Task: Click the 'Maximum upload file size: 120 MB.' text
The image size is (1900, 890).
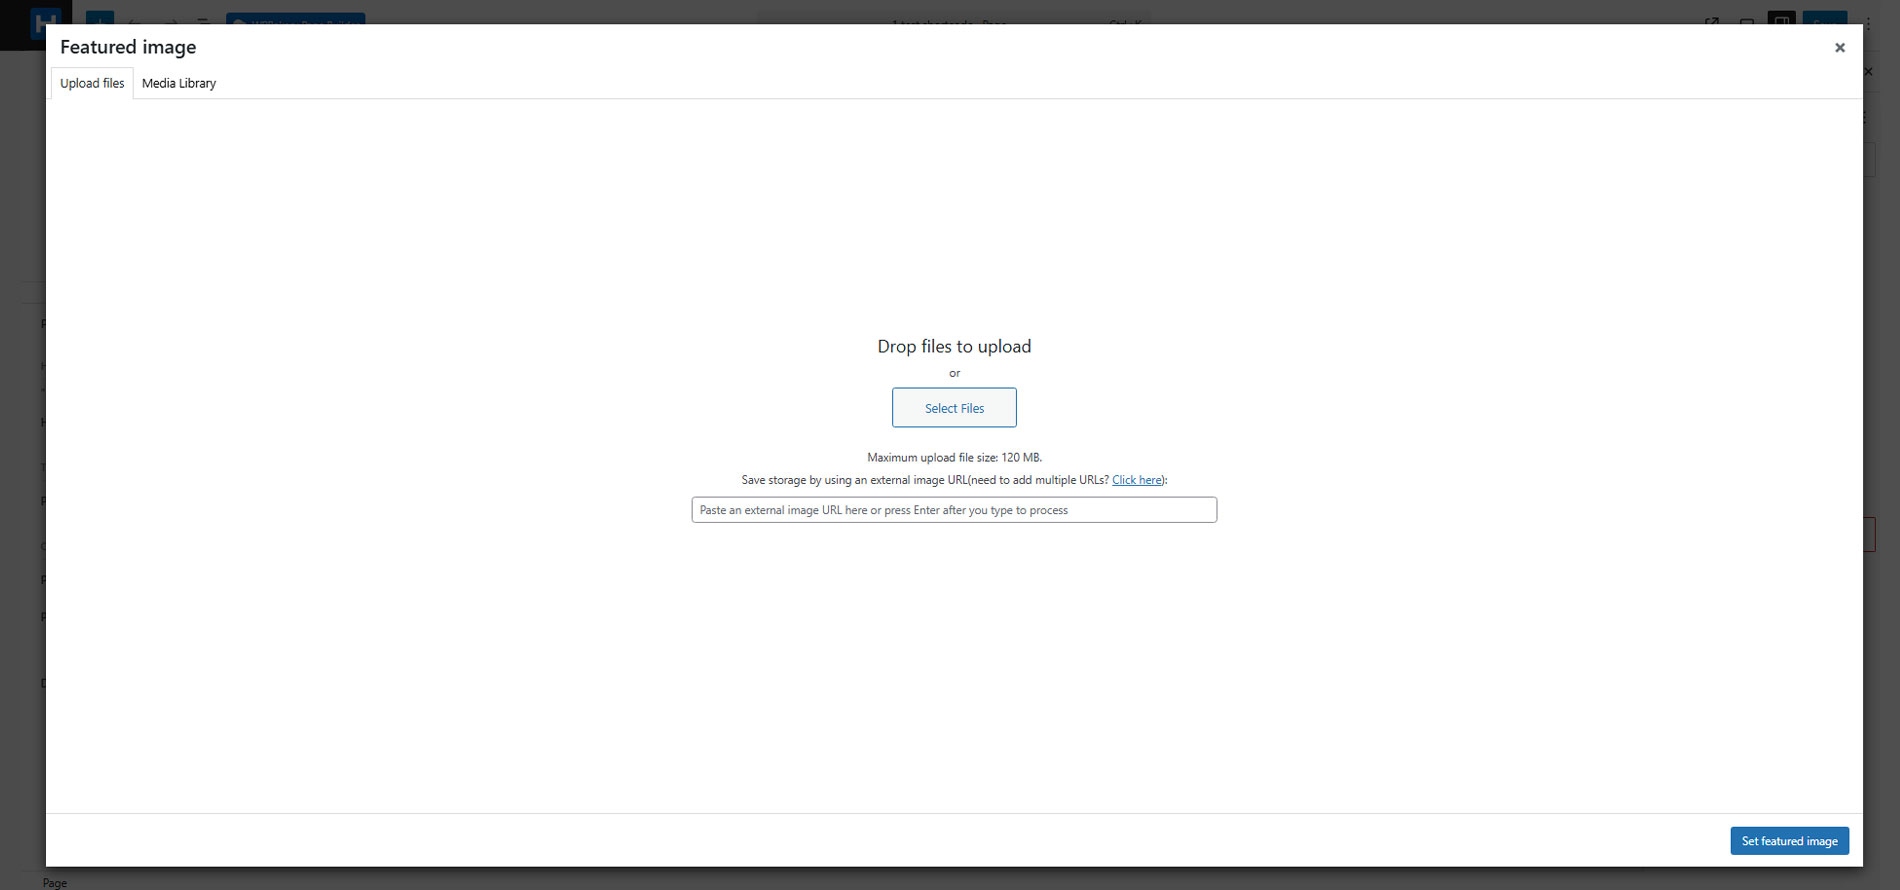Action: coord(954,457)
